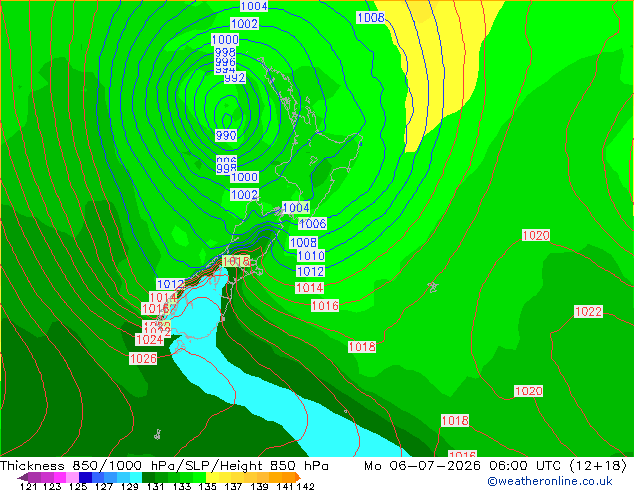Click the legend value 139
The width and height of the screenshot is (634, 490).
pos(259,486)
